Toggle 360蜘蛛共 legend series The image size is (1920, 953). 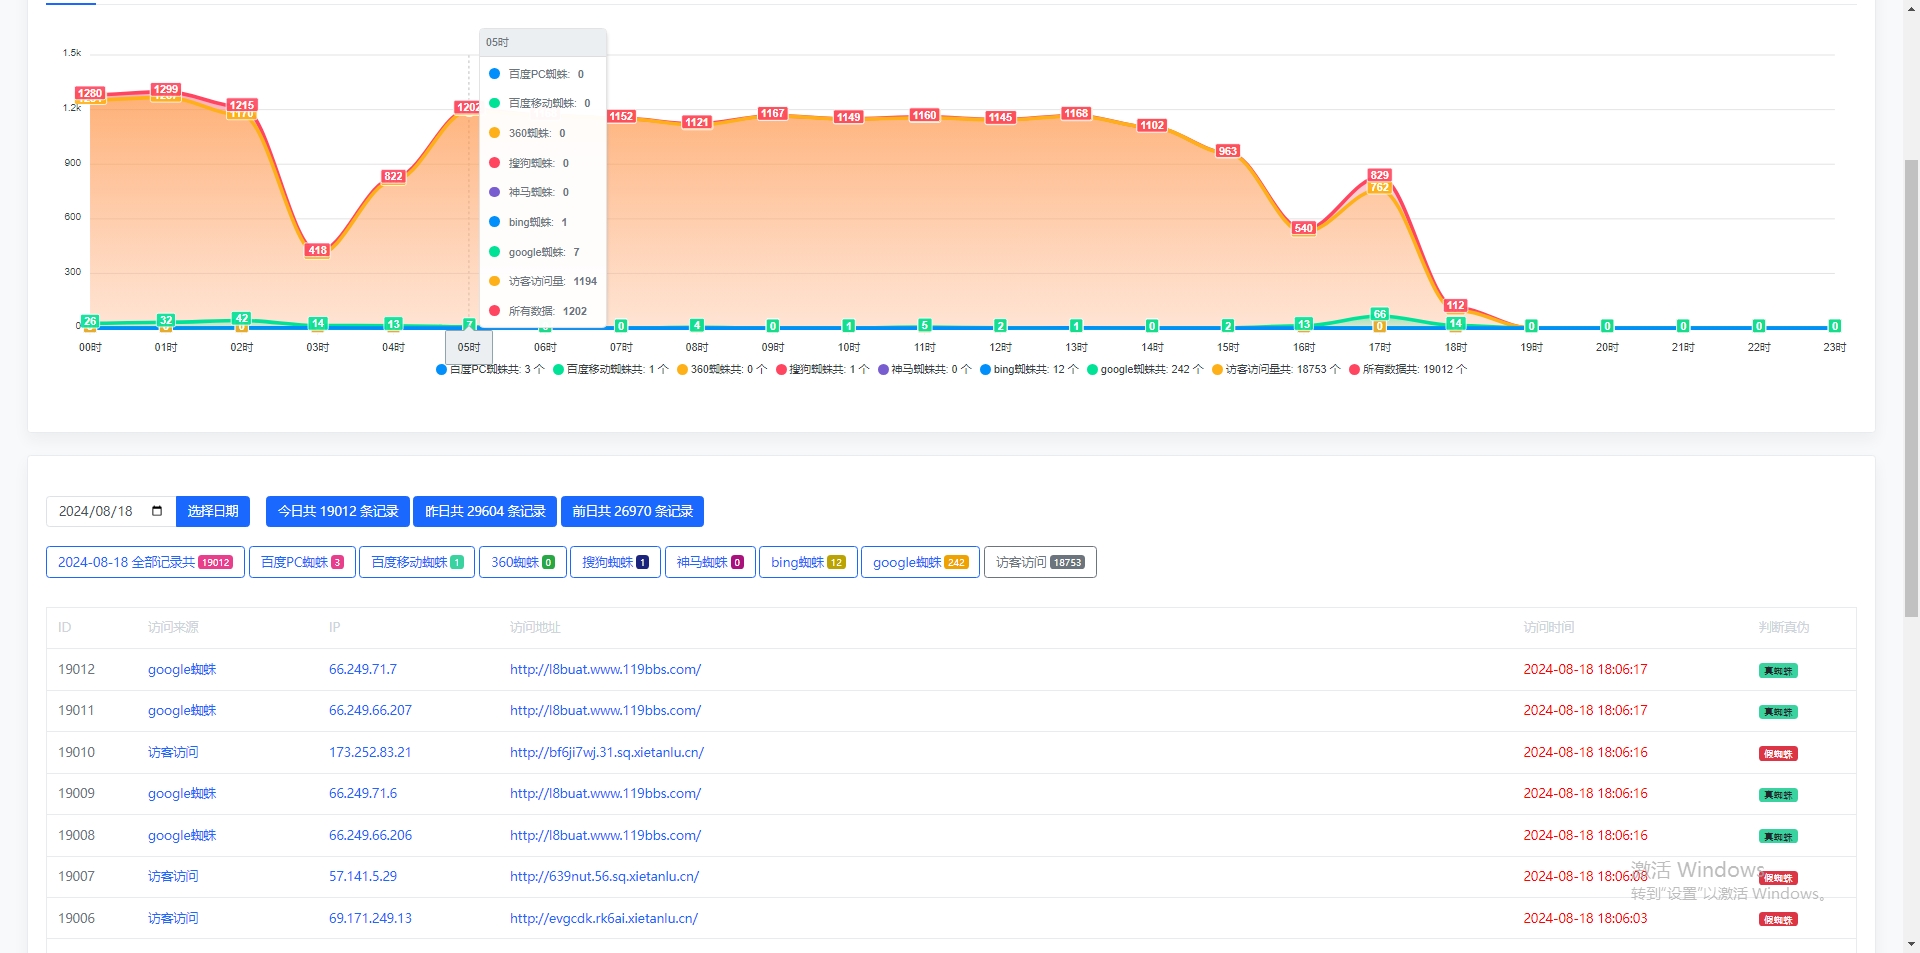[x=722, y=370]
